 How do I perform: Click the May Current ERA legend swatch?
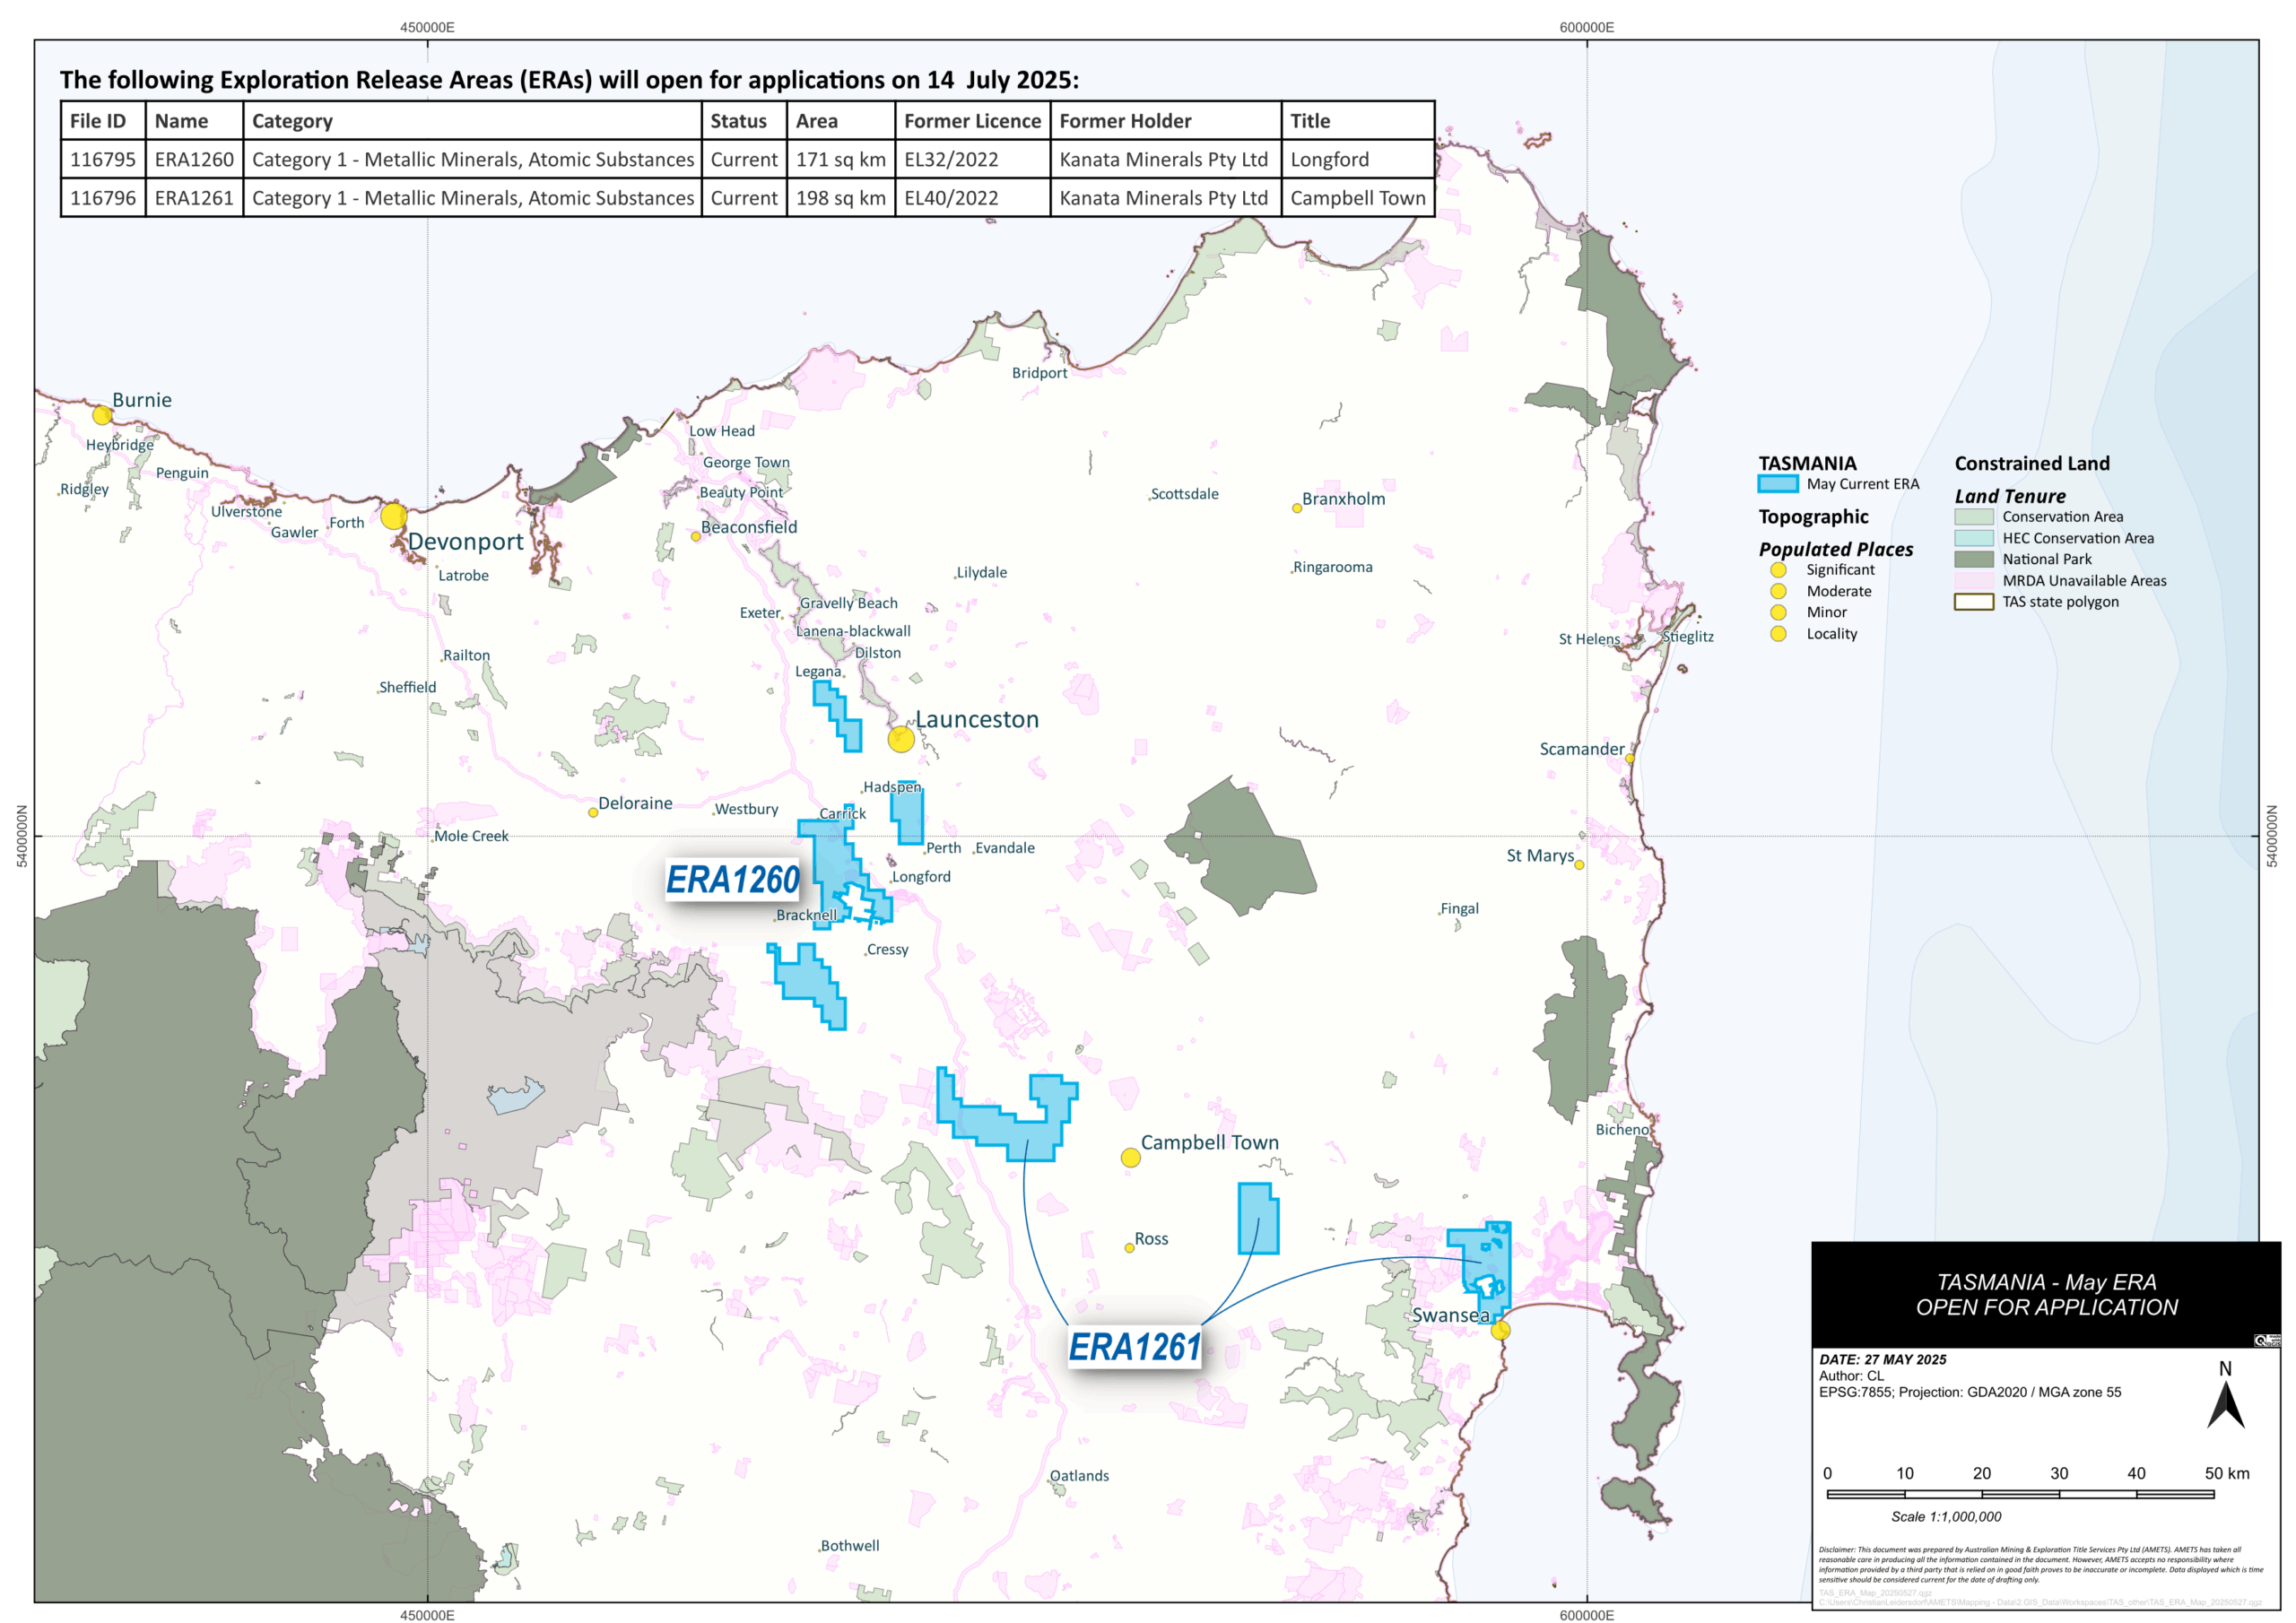pyautogui.click(x=1777, y=484)
